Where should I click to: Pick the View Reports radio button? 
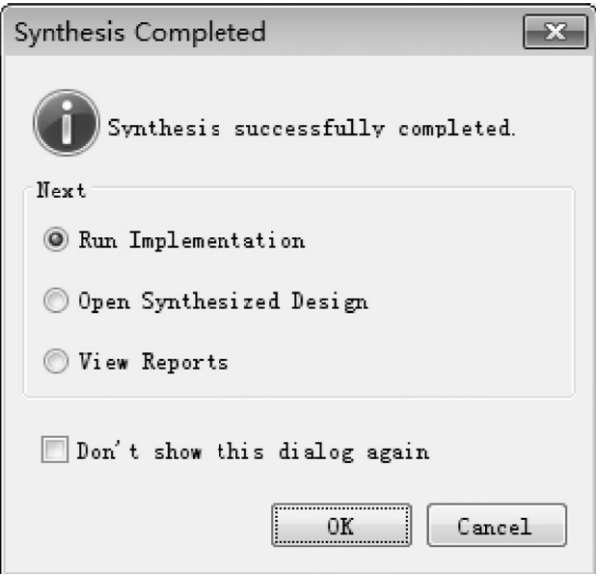pos(57,361)
